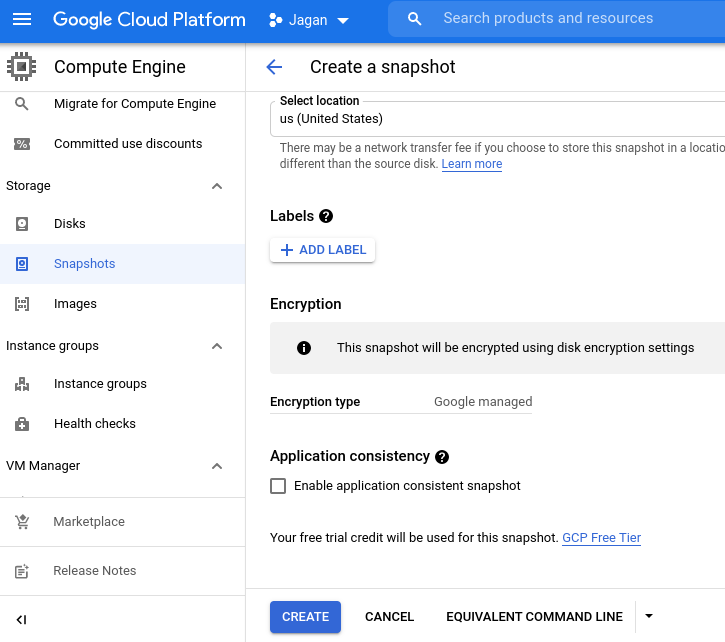Viewport: 725px width, 642px height.
Task: Click the Images icon
Action: click(22, 304)
